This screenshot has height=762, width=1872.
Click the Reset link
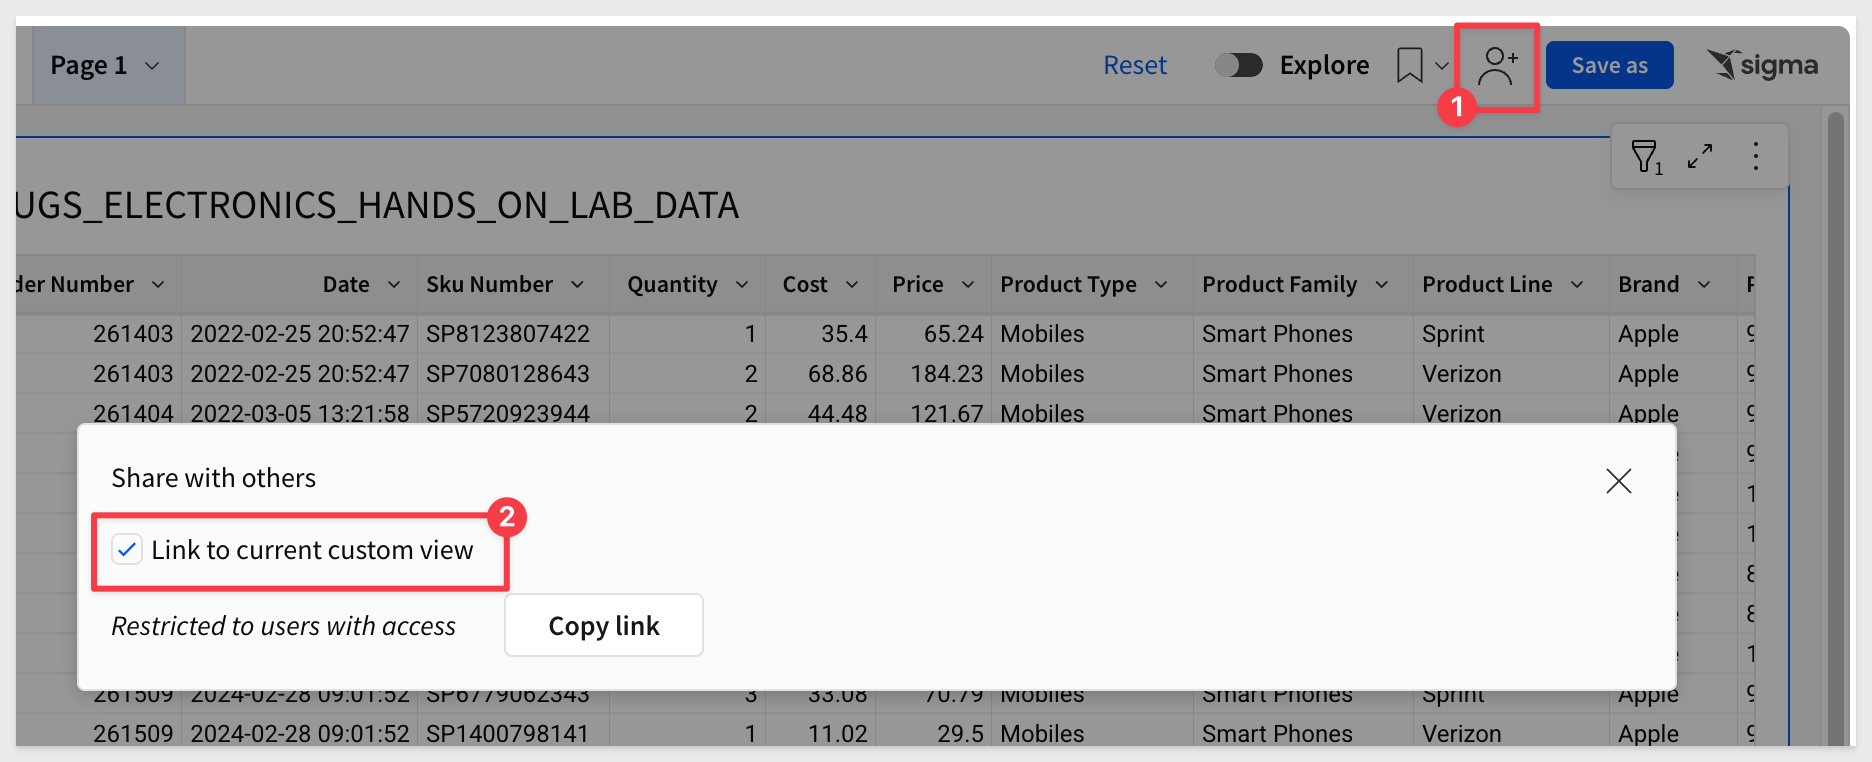(x=1135, y=65)
